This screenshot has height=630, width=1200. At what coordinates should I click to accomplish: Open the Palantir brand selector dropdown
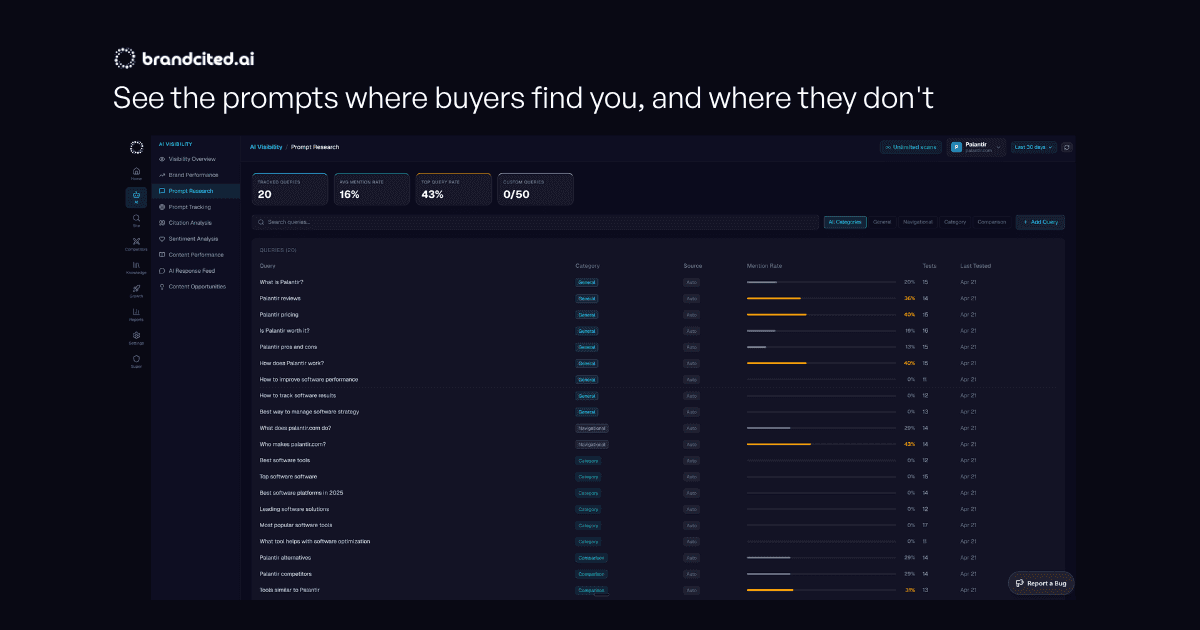pyautogui.click(x=976, y=147)
